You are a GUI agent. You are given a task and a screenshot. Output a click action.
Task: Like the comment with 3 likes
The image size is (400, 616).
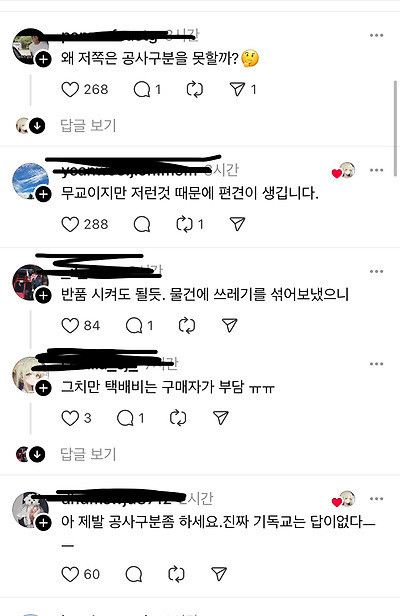70,418
